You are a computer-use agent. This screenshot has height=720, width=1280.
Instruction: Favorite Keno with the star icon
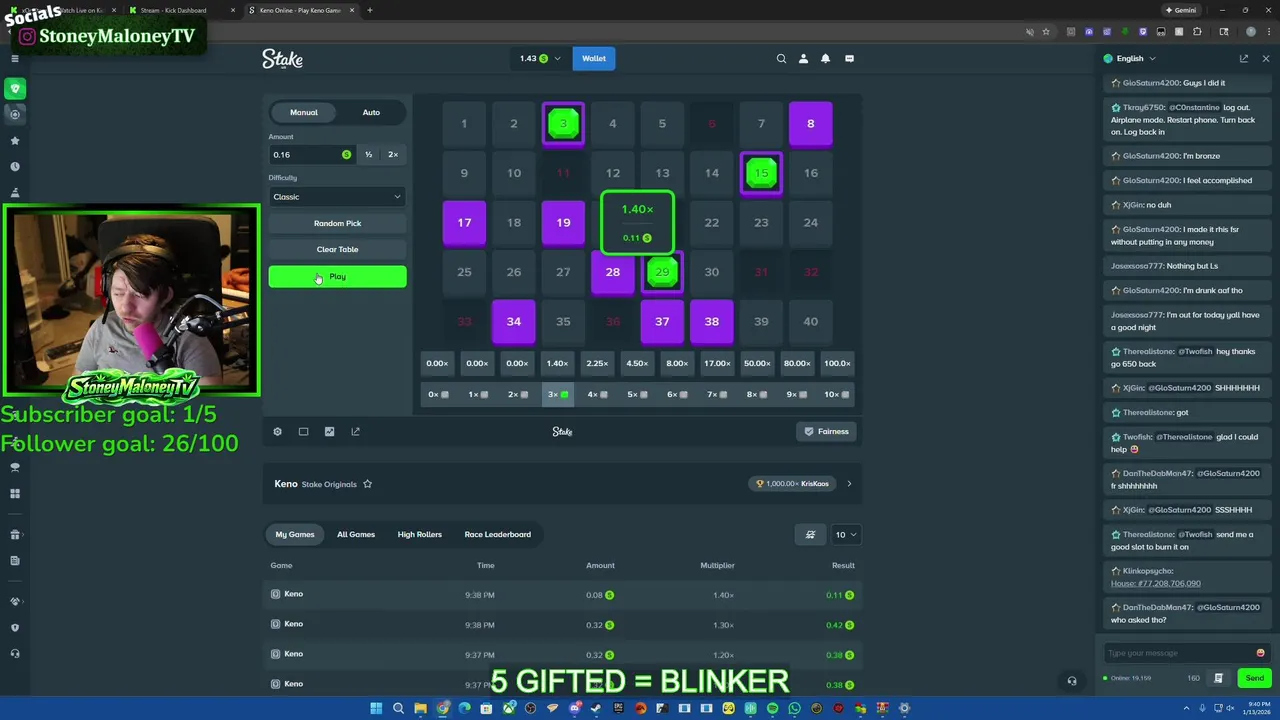[367, 484]
